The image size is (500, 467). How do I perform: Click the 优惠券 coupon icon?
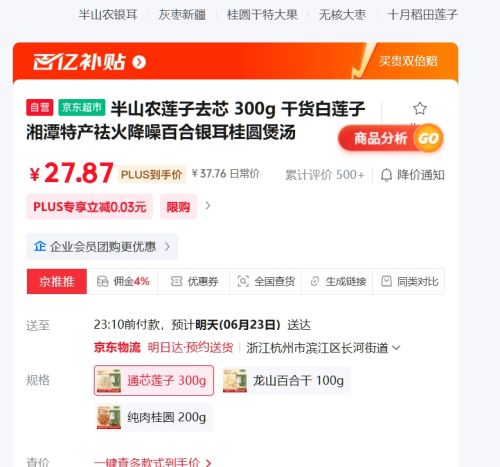pos(176,281)
